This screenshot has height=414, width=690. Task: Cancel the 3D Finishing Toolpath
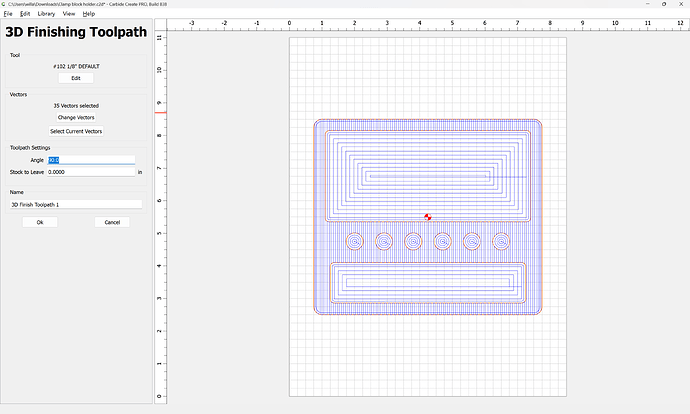[x=112, y=222]
